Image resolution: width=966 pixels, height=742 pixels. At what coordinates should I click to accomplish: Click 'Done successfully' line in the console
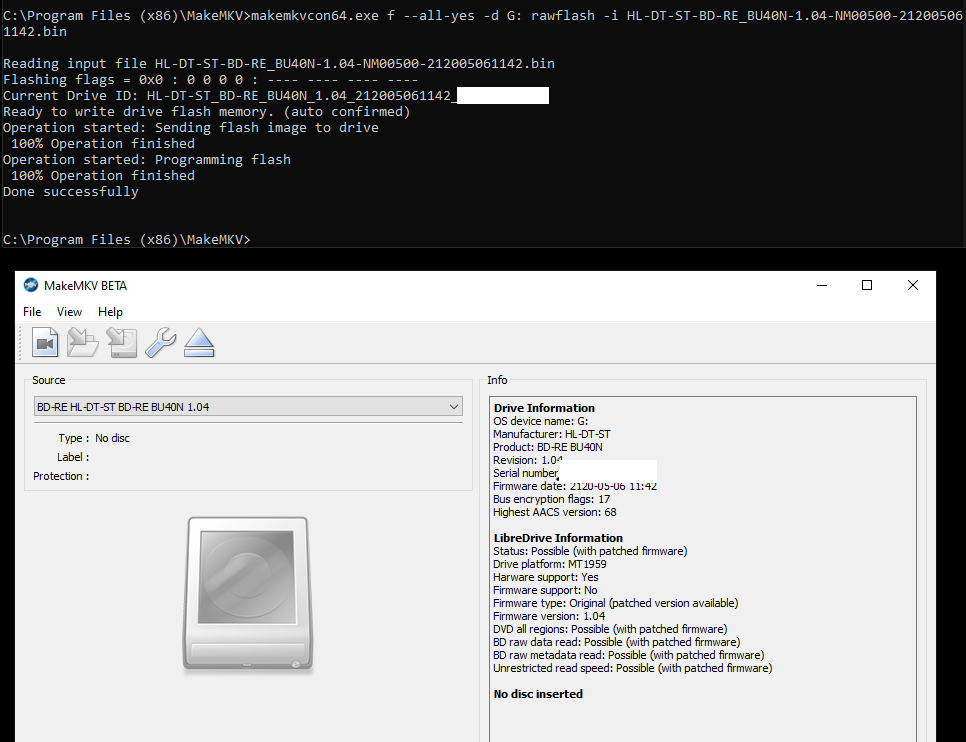[x=71, y=192]
